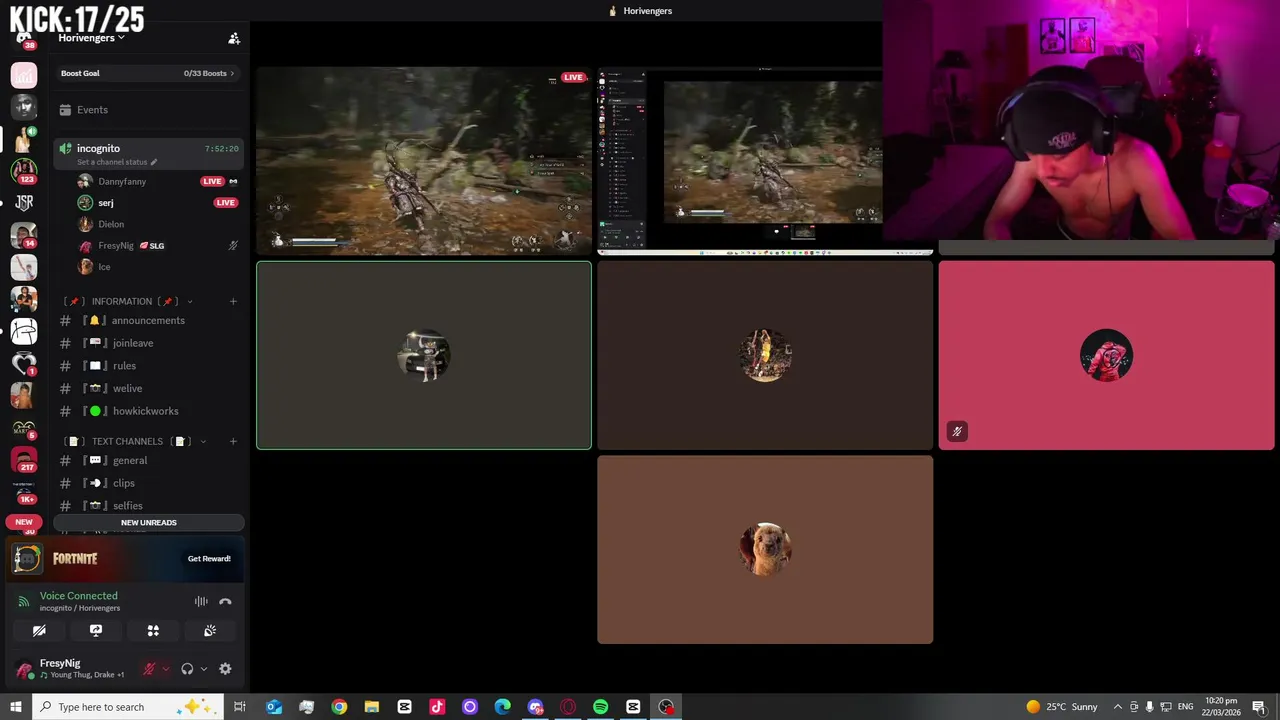Click Get Reward! on the Fortnite banner
Image resolution: width=1280 pixels, height=720 pixels.
[209, 559]
